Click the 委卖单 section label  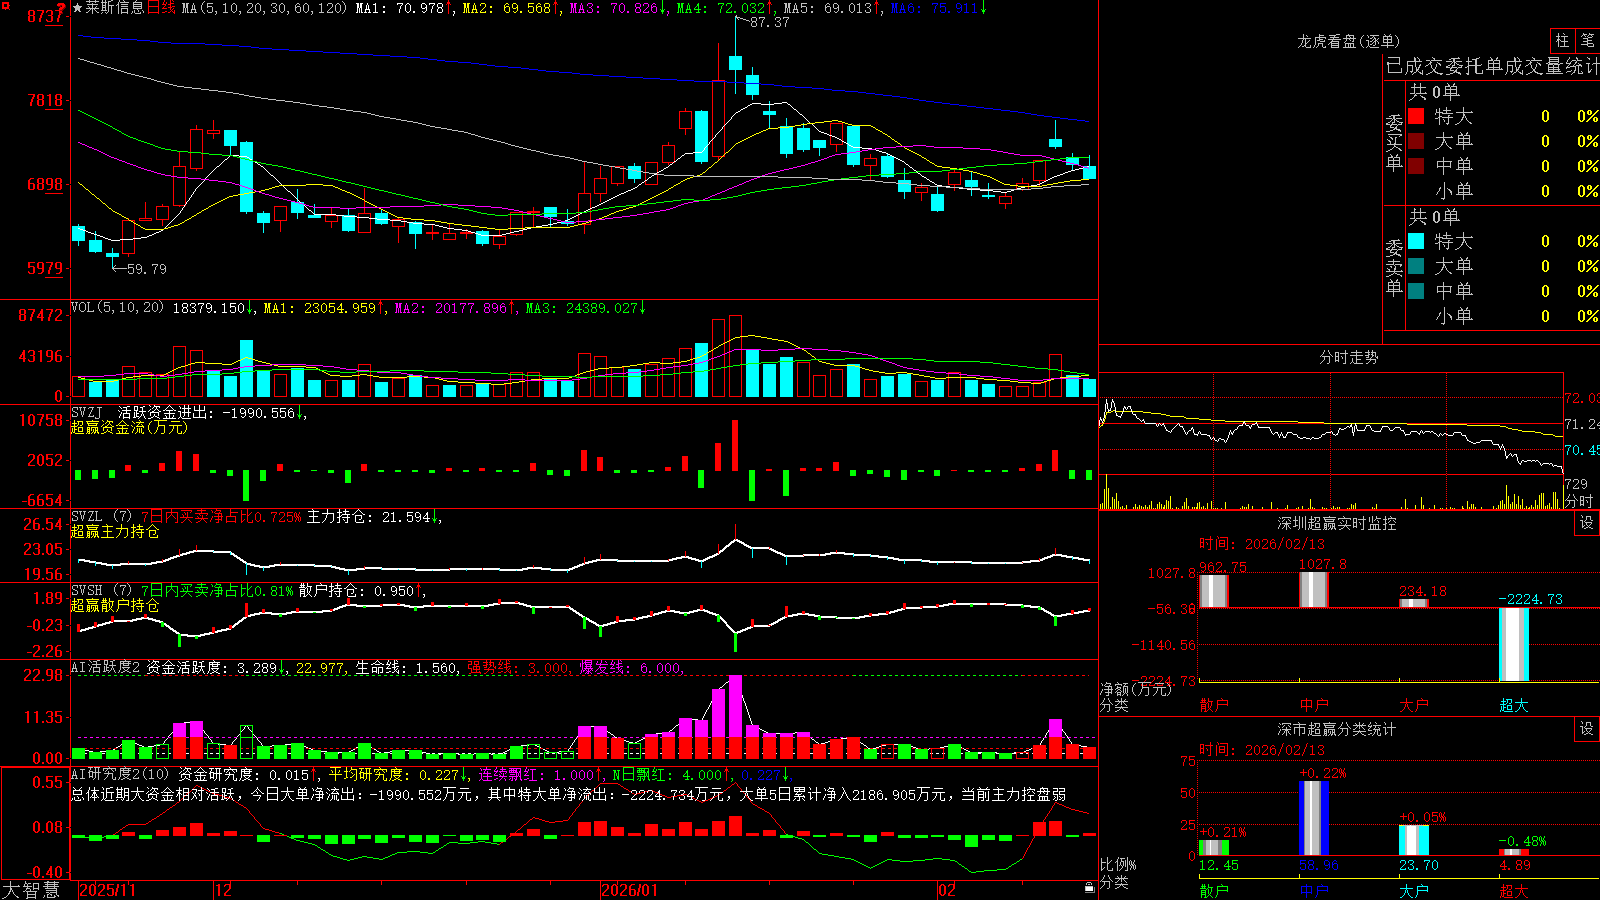tap(1394, 266)
